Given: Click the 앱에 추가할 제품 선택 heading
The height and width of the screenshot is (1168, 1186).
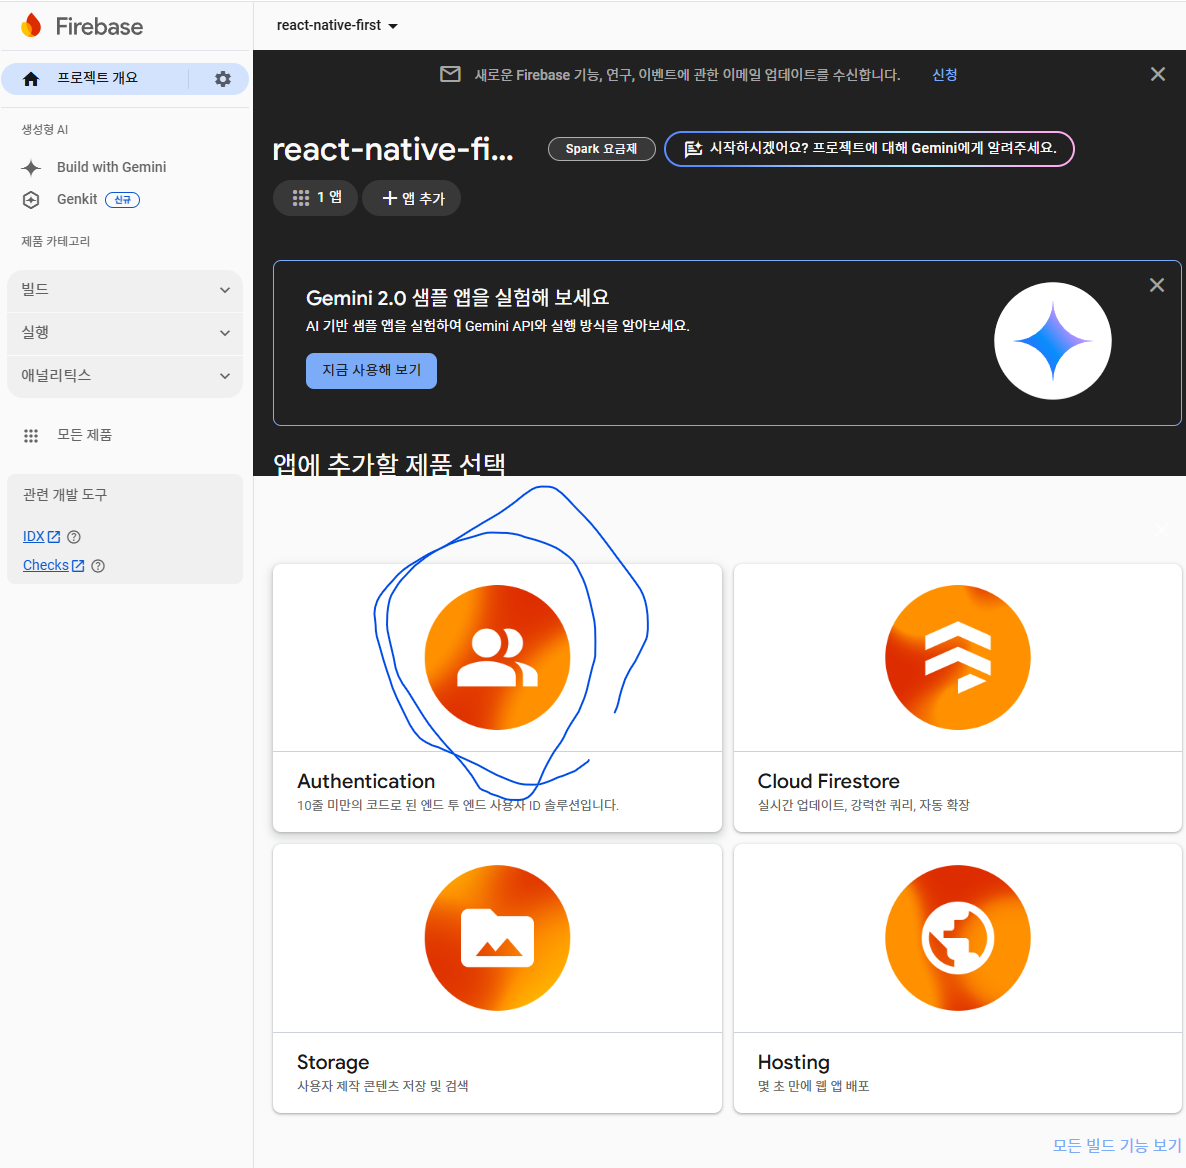Looking at the screenshot, I should pos(389,464).
